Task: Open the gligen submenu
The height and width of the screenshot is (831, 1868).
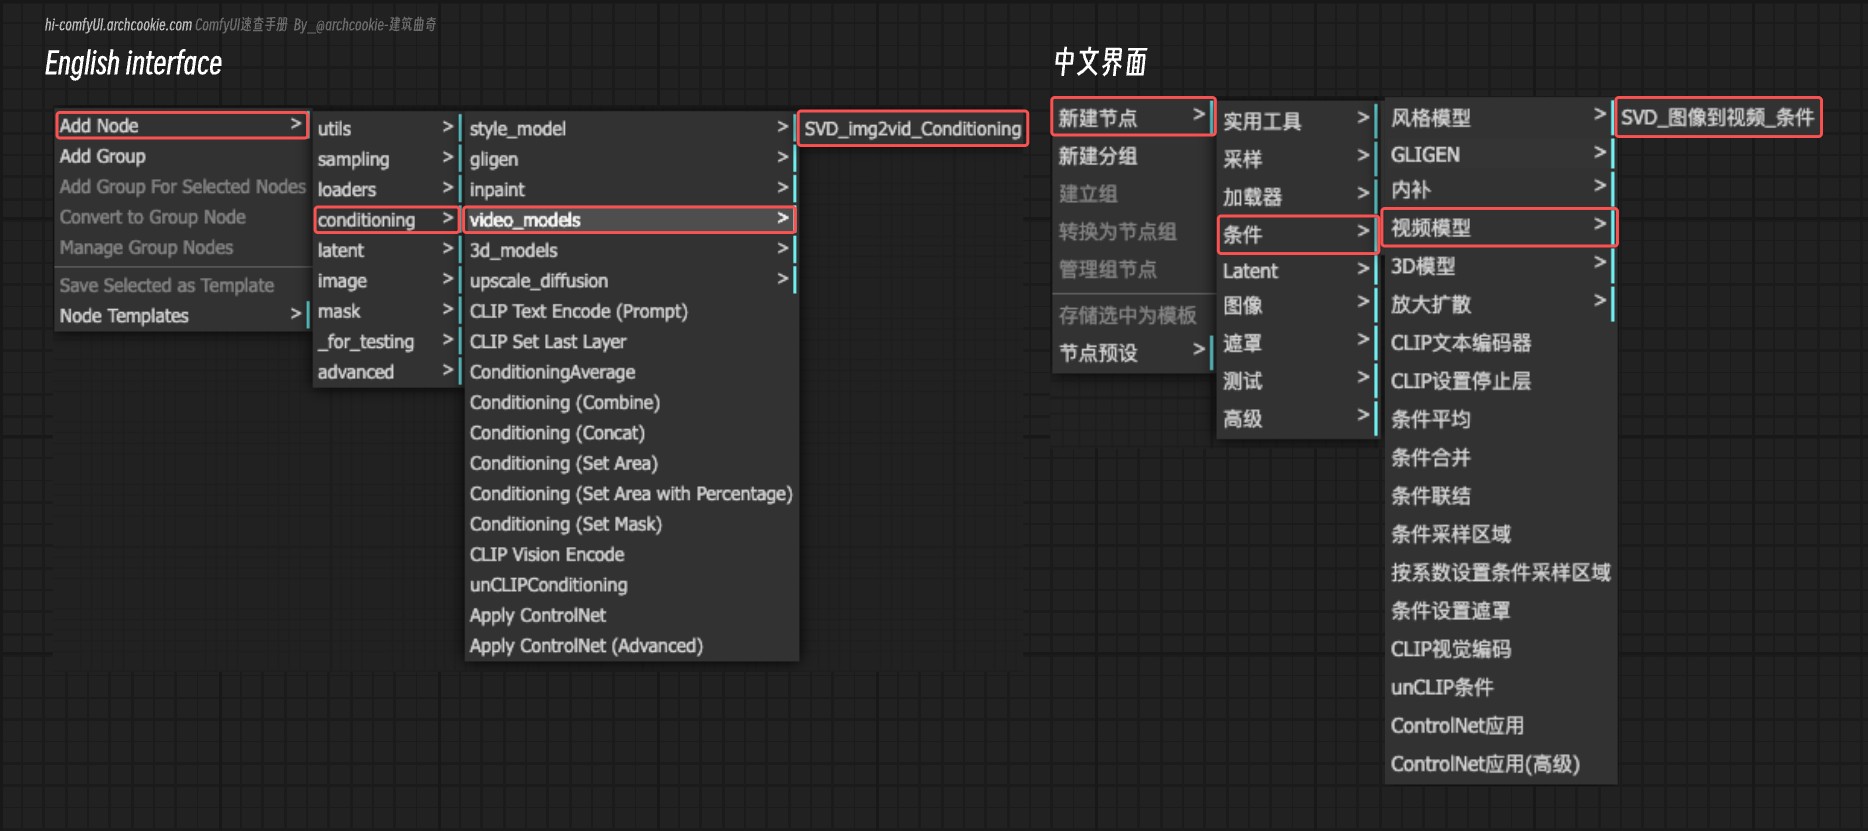Action: [631, 159]
